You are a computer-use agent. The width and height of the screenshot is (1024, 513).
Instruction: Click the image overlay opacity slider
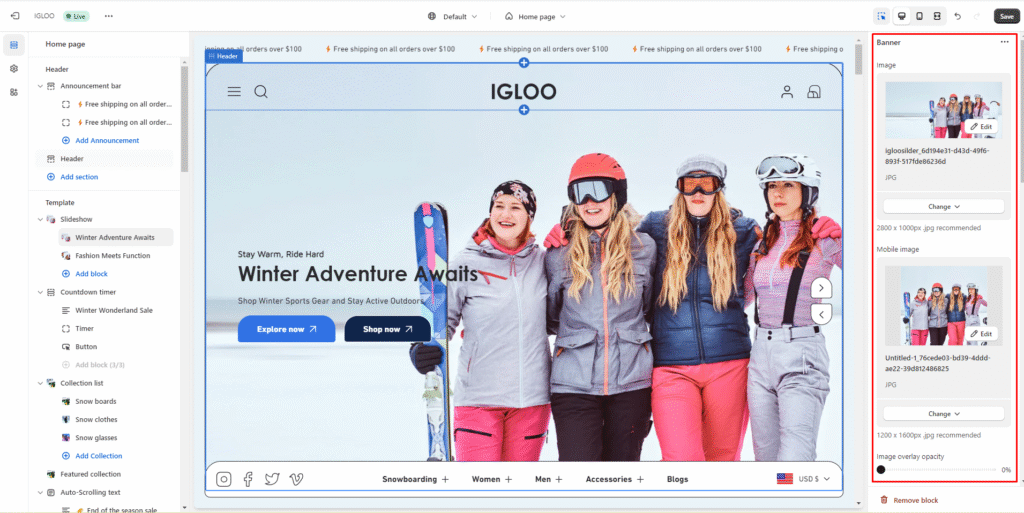pos(937,469)
